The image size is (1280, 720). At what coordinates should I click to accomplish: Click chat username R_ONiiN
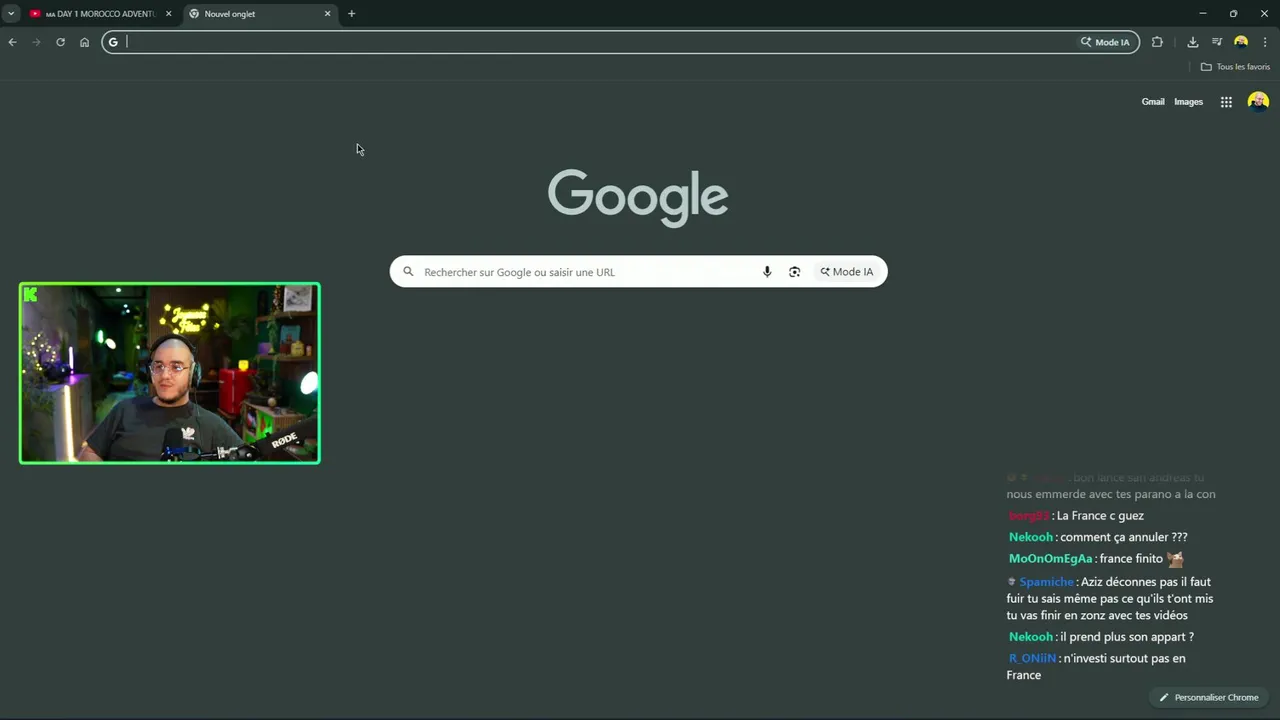point(1032,658)
